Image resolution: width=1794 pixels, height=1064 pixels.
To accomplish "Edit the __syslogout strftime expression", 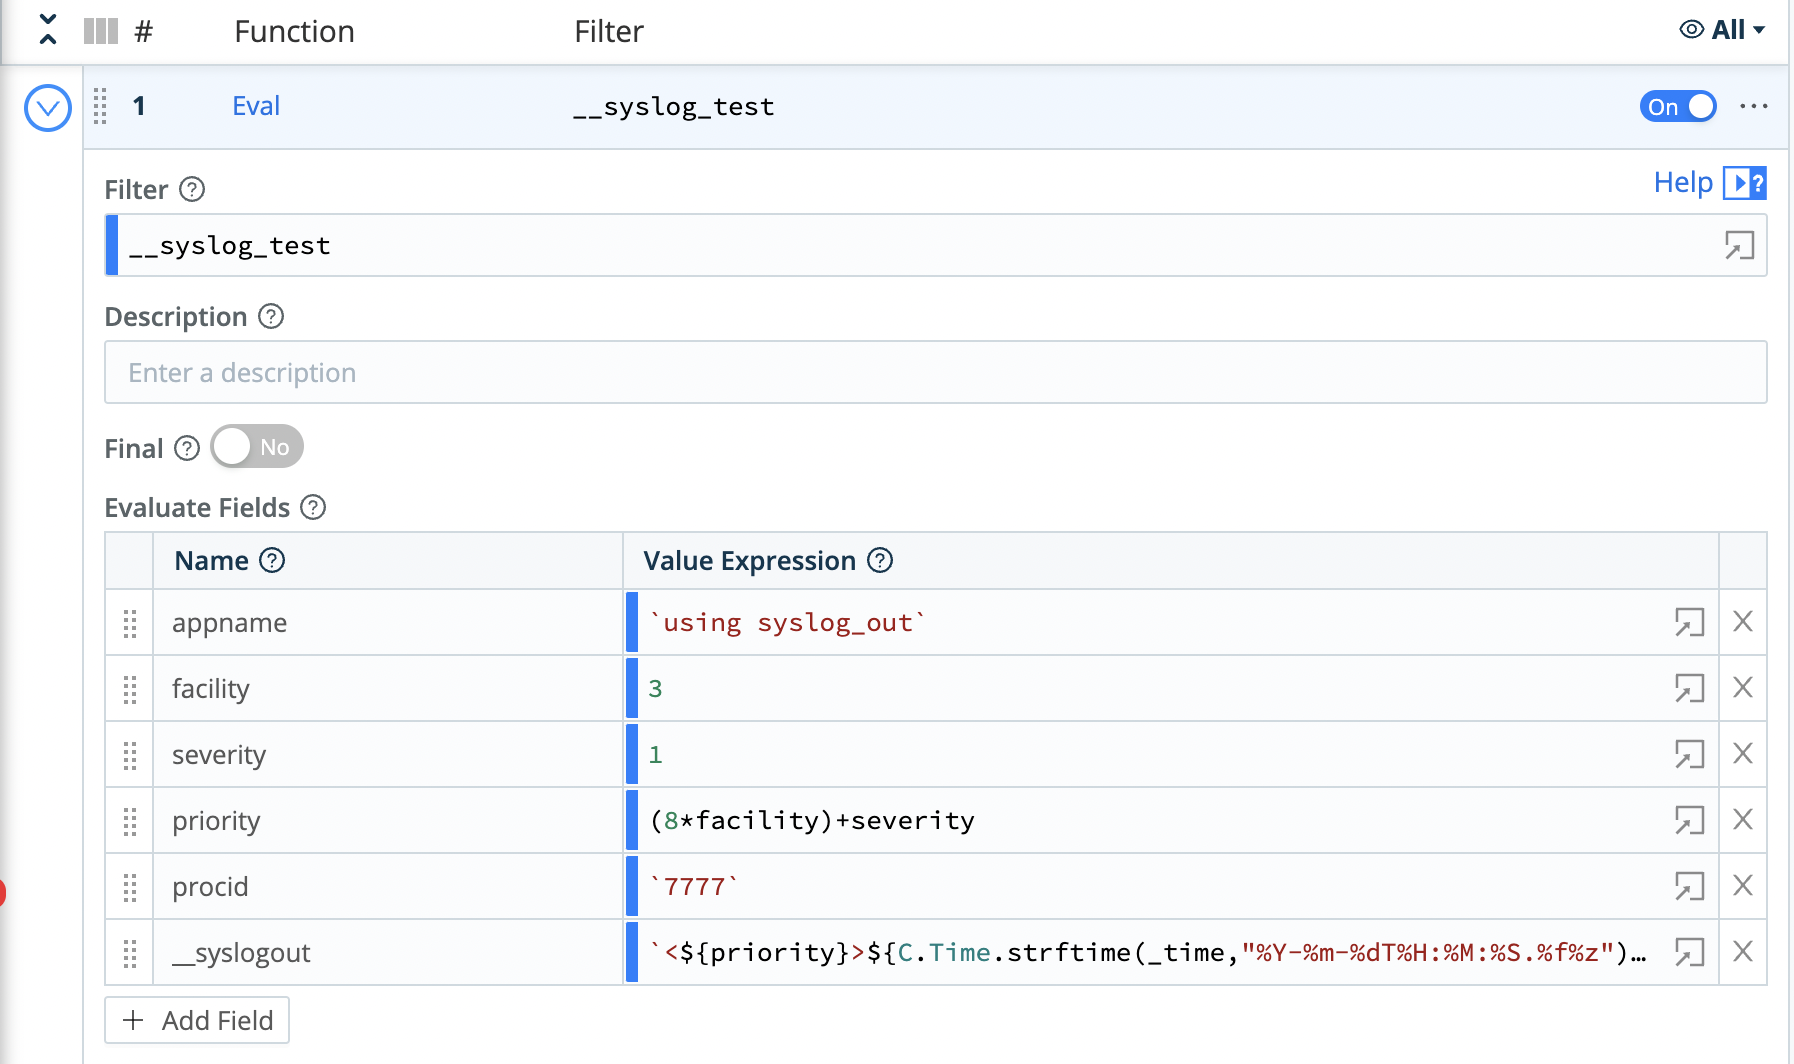I will 1150,952.
